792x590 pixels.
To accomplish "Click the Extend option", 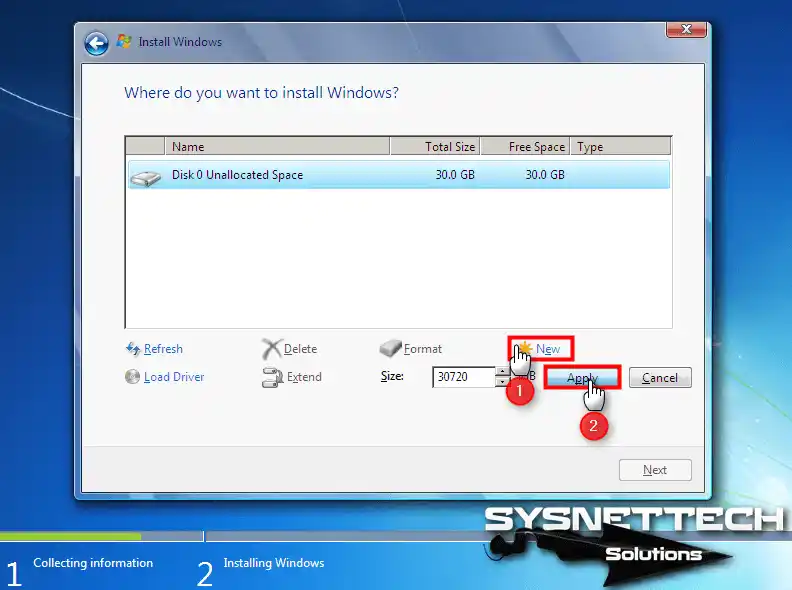I will (304, 377).
